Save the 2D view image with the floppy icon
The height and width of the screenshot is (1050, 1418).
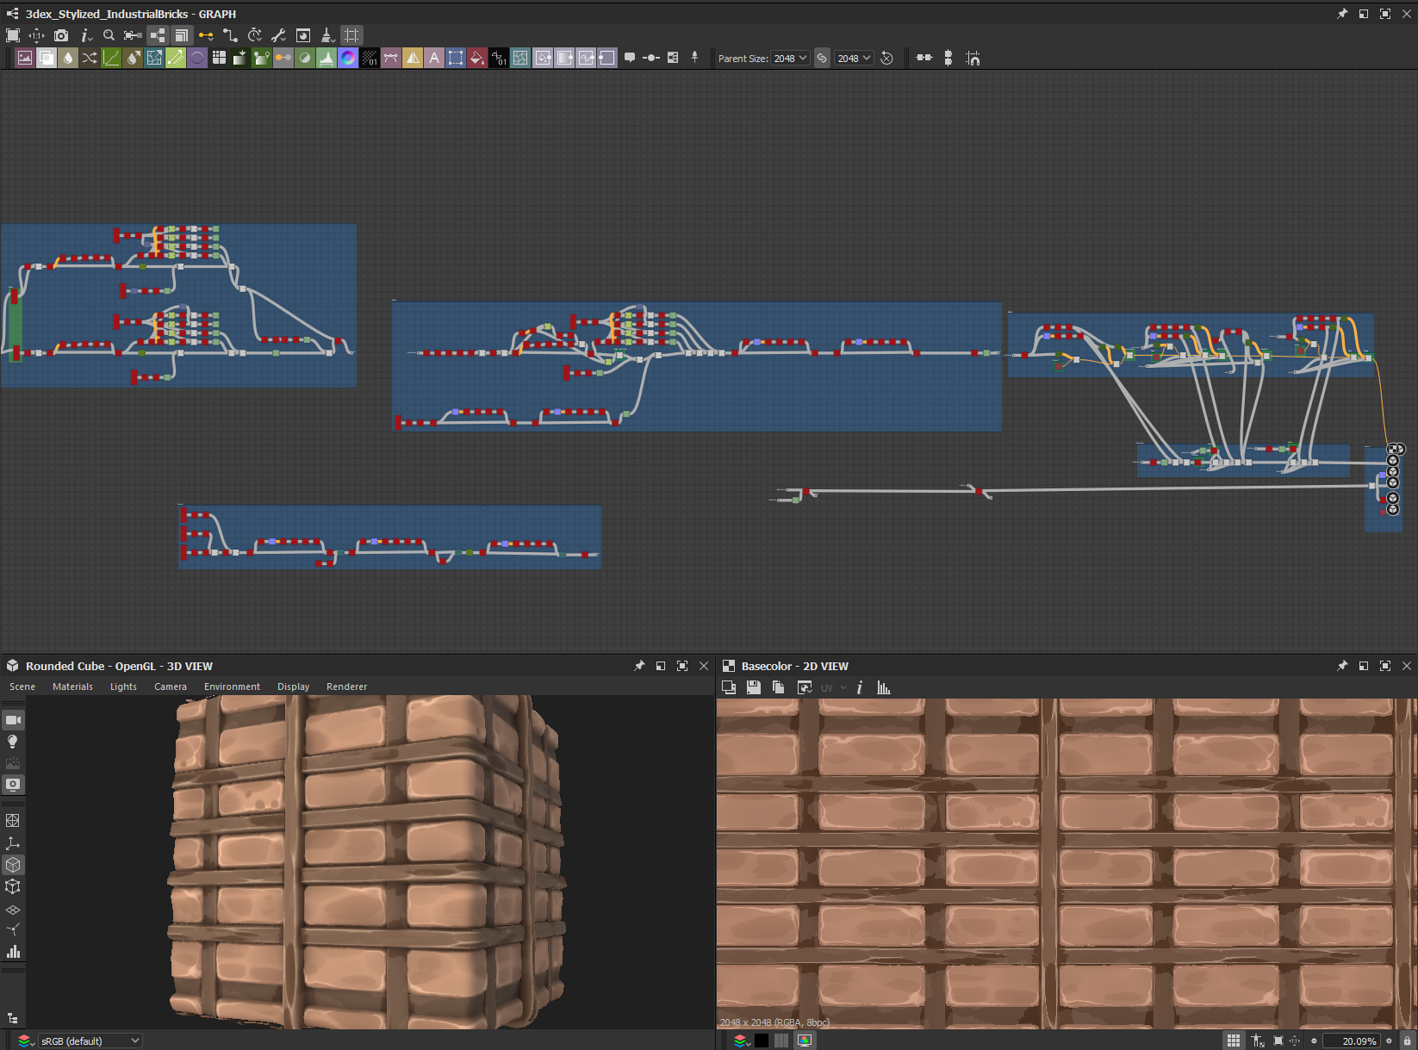[x=753, y=687]
